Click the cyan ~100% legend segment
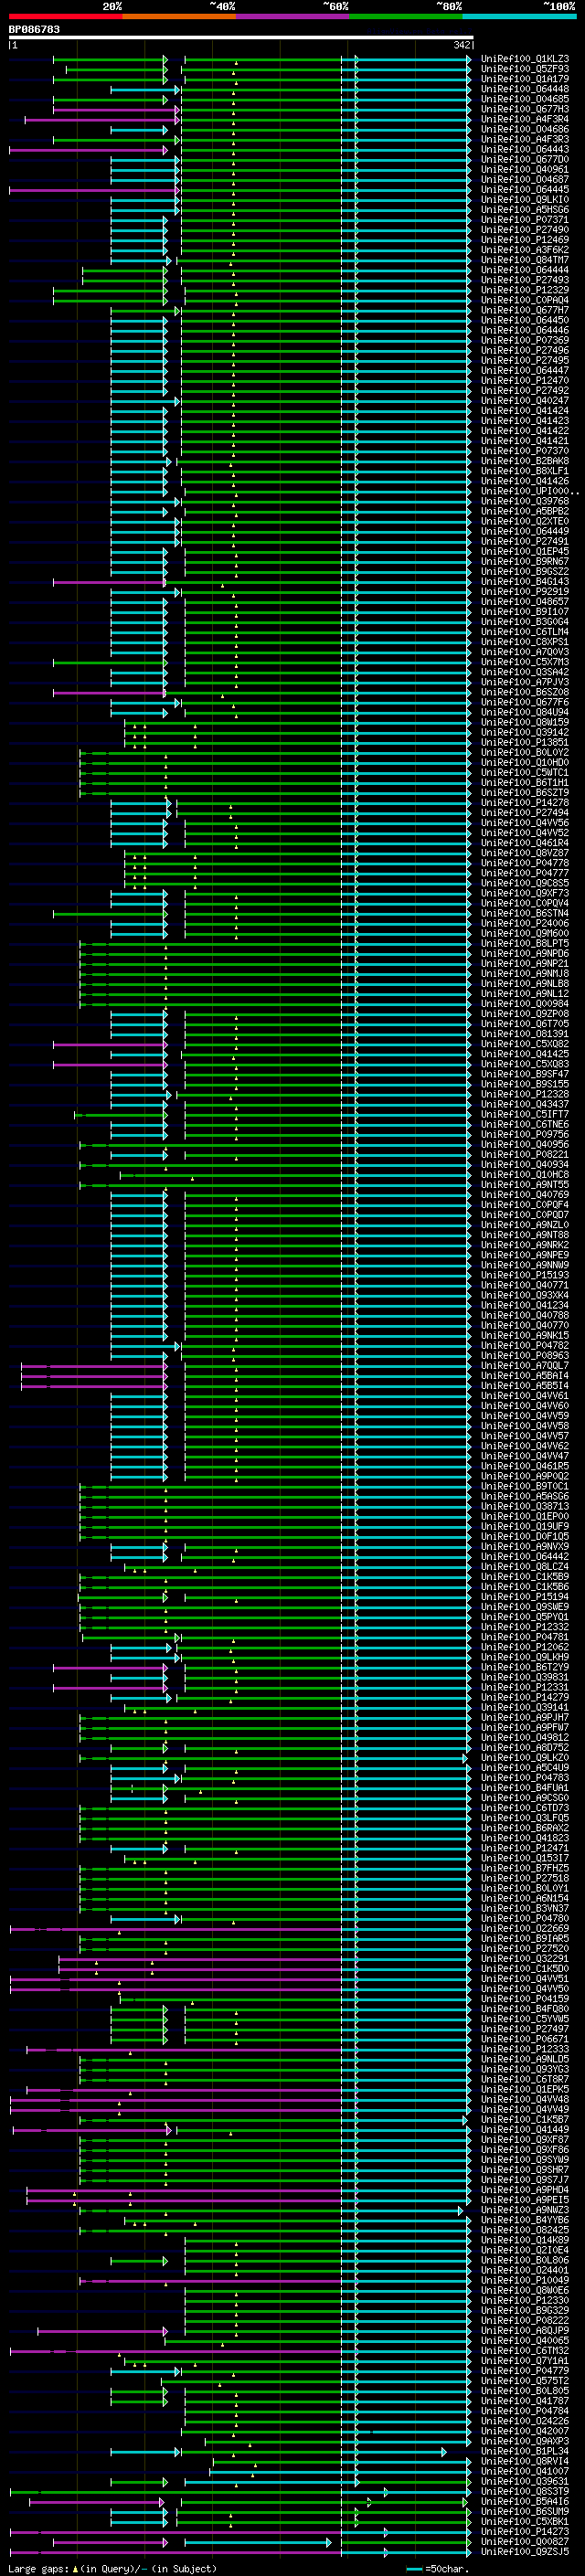Image resolution: width=585 pixels, height=2576 pixels. tap(519, 16)
